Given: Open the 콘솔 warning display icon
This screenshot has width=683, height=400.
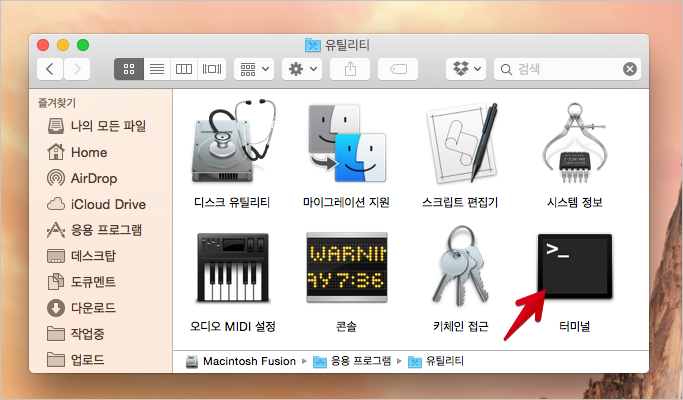Looking at the screenshot, I should coord(347,268).
